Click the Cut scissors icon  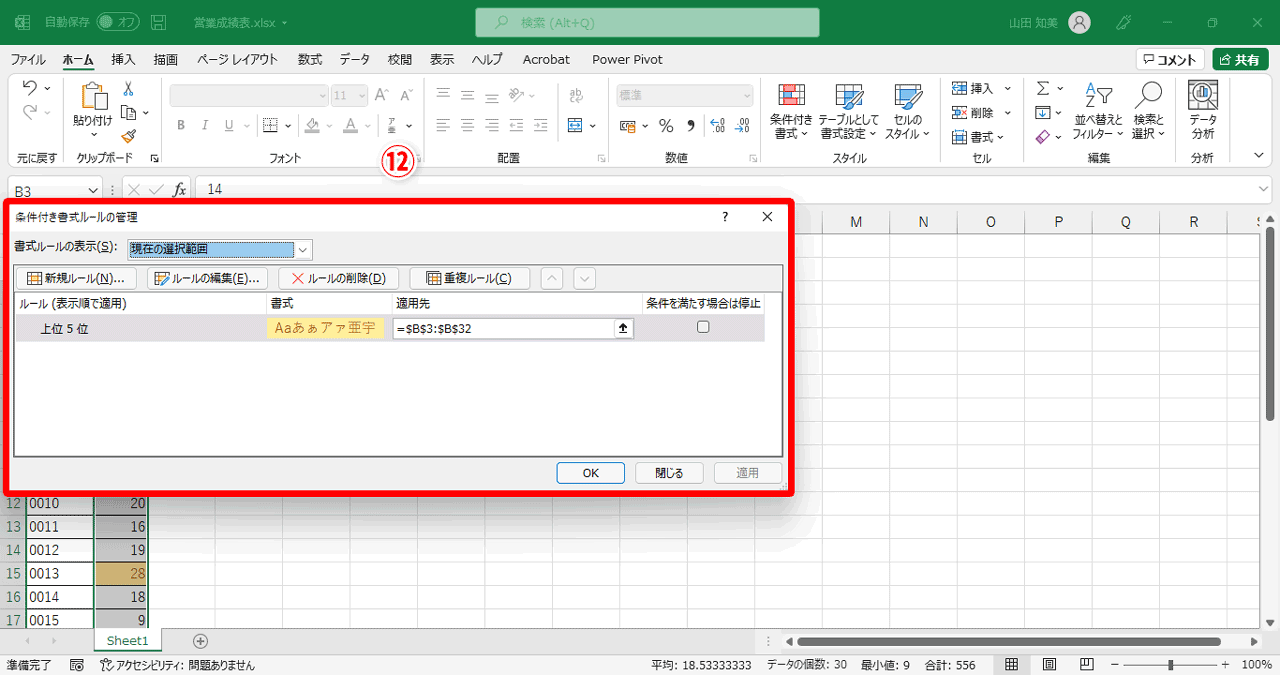128,89
